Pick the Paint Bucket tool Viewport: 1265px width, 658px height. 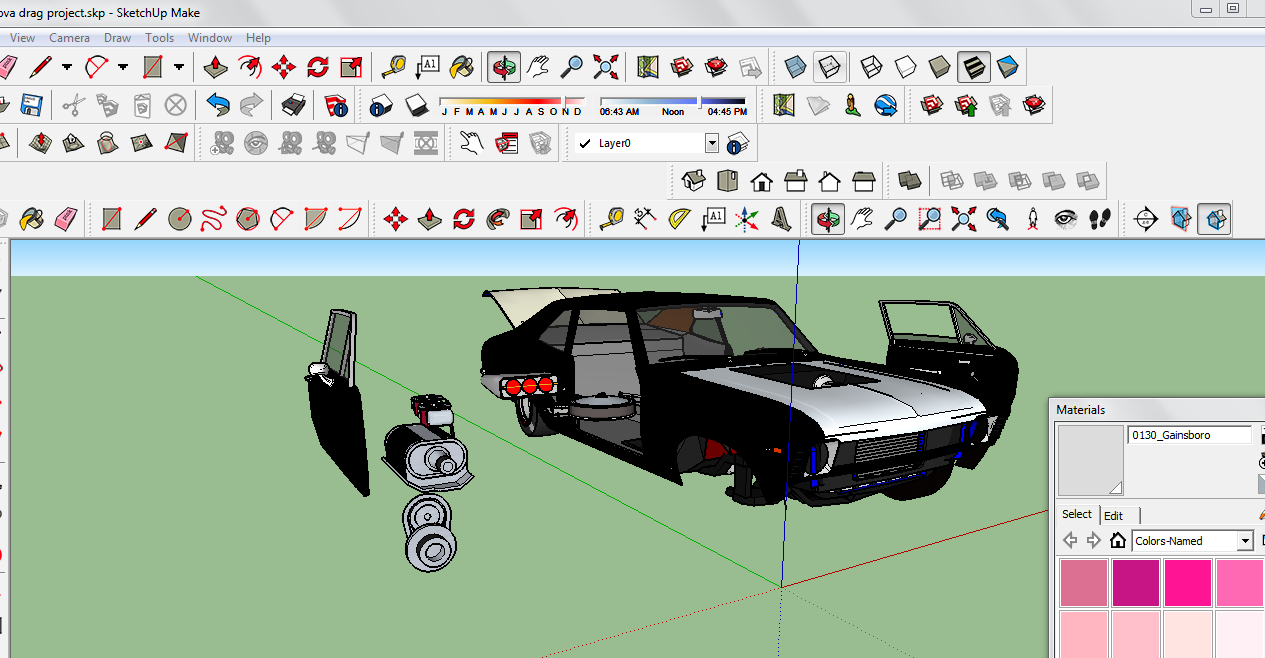pyautogui.click(x=460, y=67)
